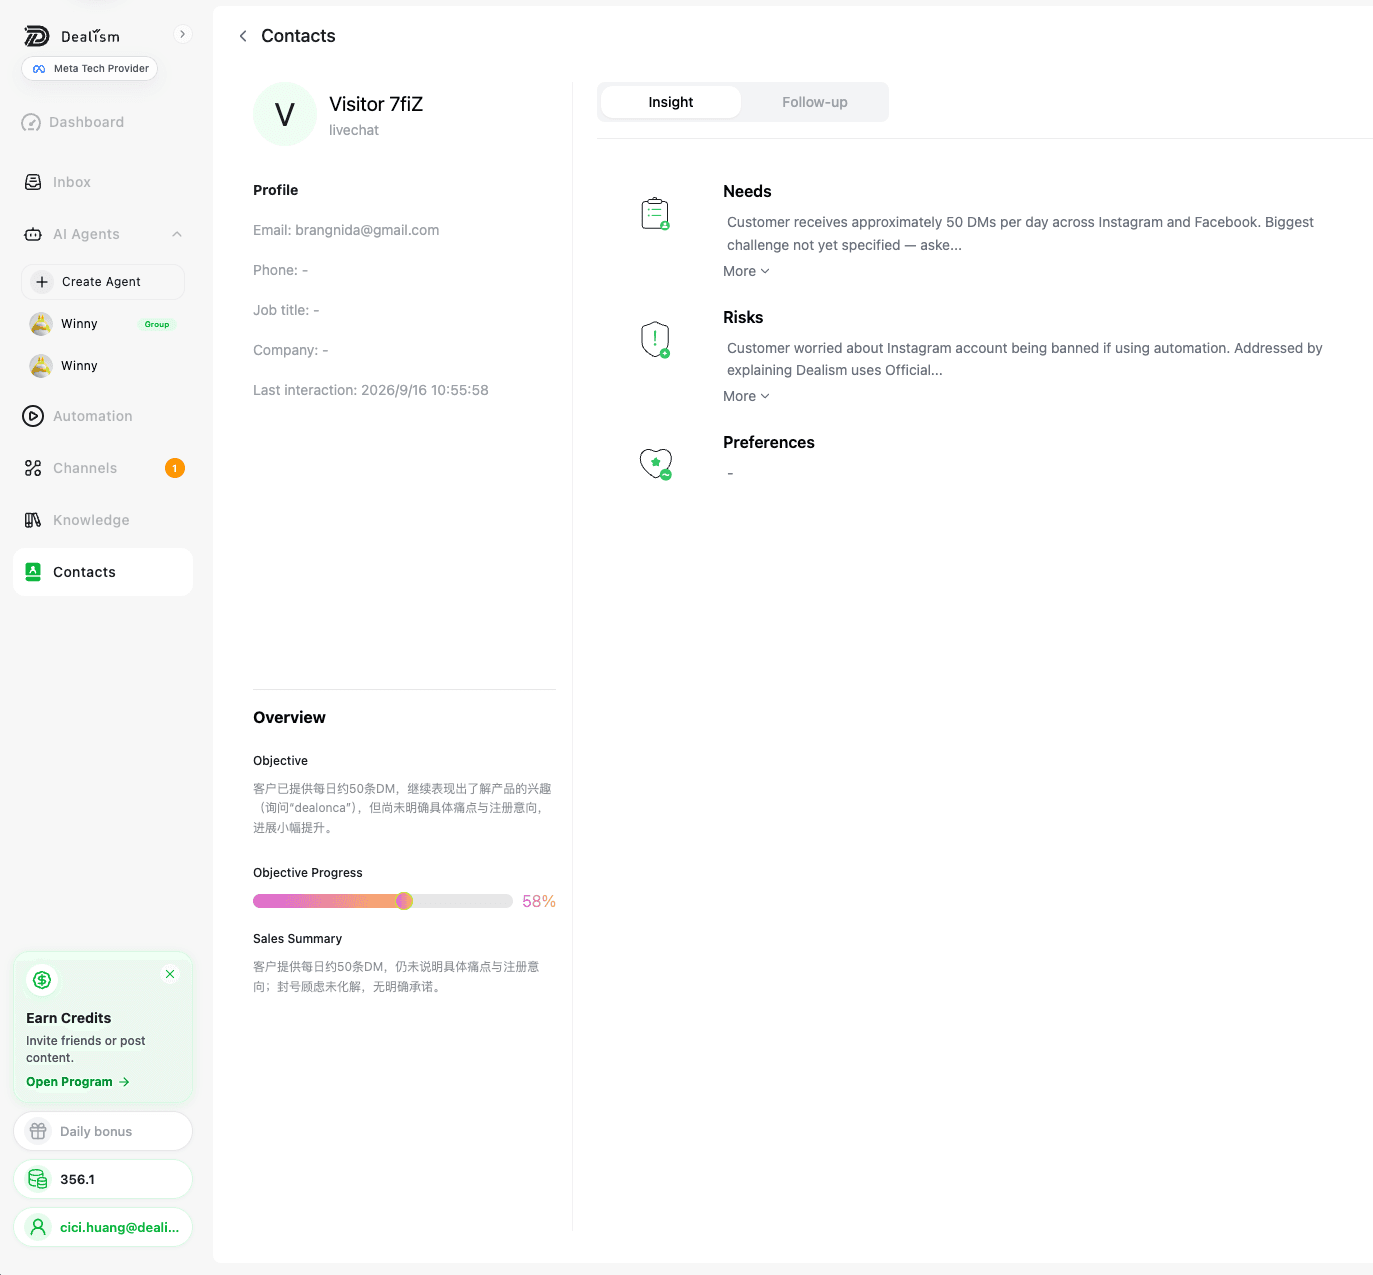
Task: Click the orange Channels notification badge
Action: 175,468
